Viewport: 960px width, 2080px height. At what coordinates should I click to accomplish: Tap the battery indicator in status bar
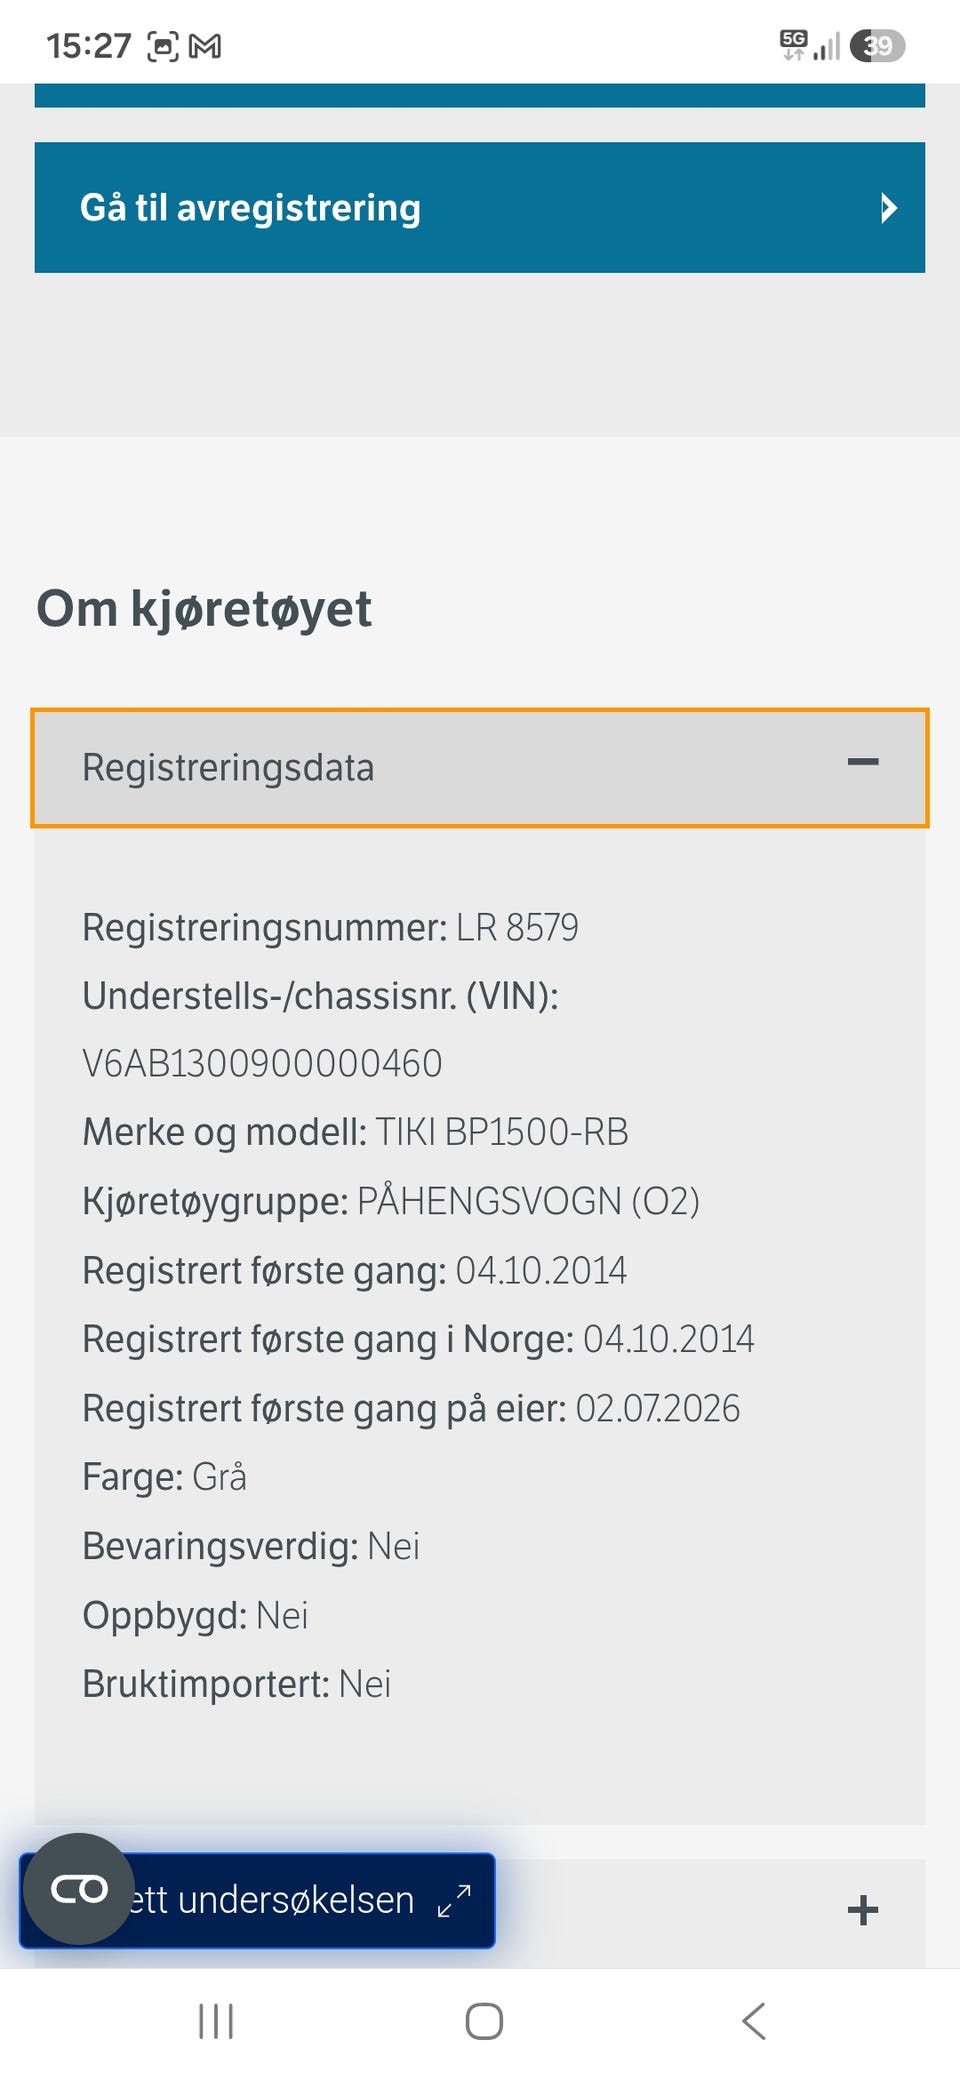tap(877, 46)
